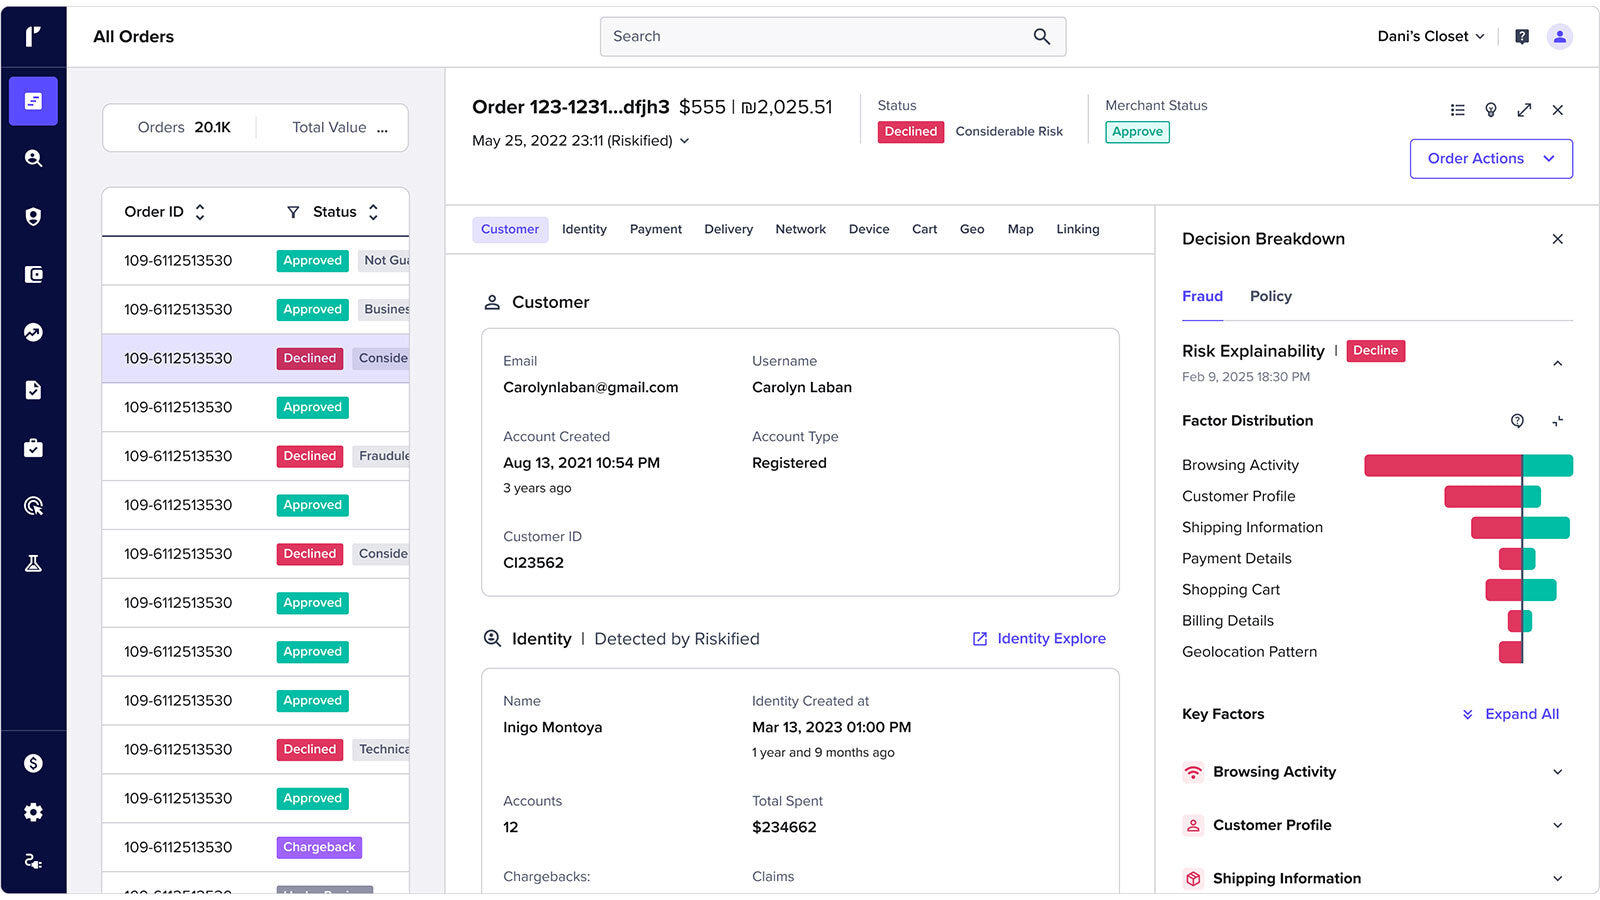Open the settings gear in the sidebar

pyautogui.click(x=33, y=812)
